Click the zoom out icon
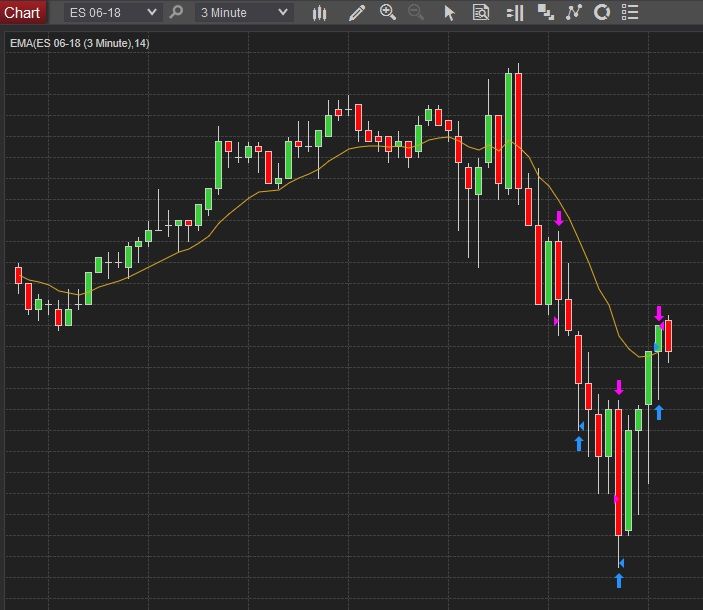This screenshot has width=703, height=610. tap(416, 12)
